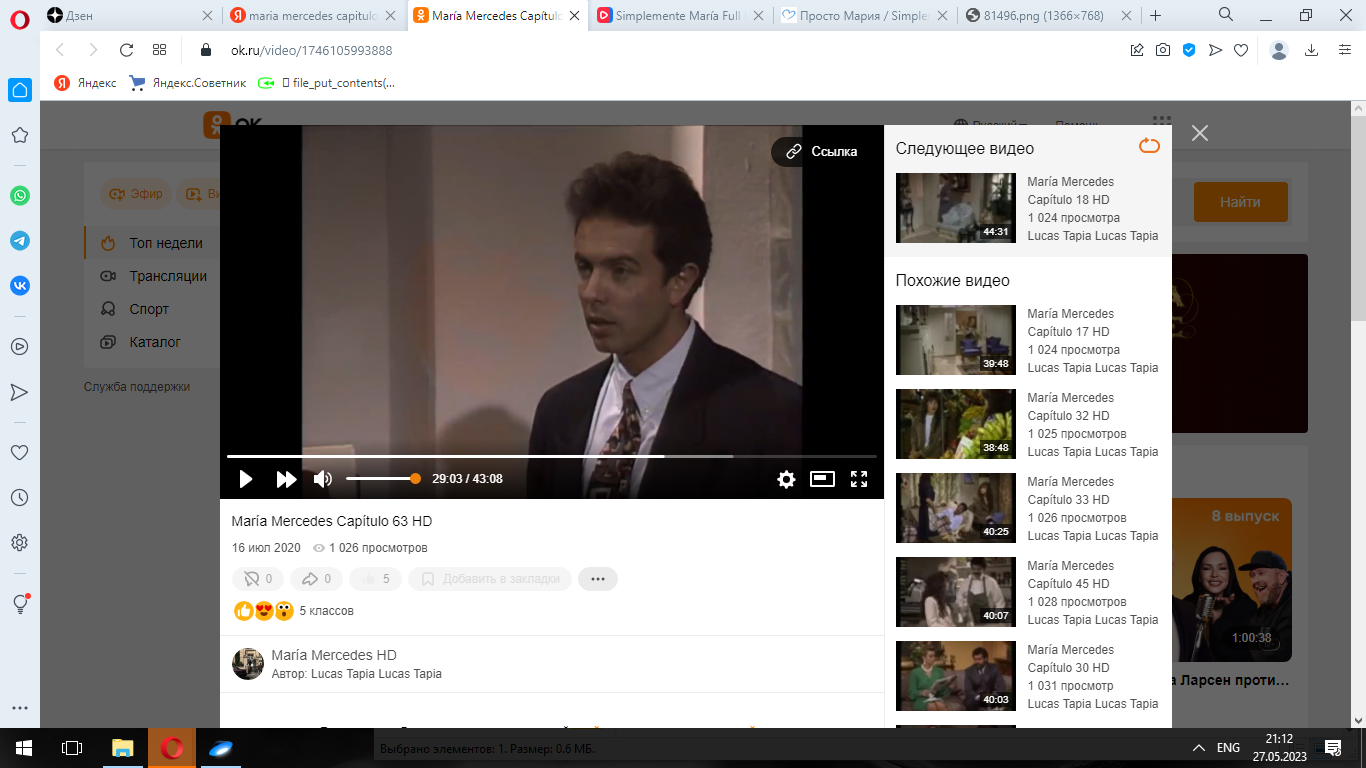This screenshot has width=1366, height=768.
Task: Click the comments count button
Action: (x=258, y=579)
